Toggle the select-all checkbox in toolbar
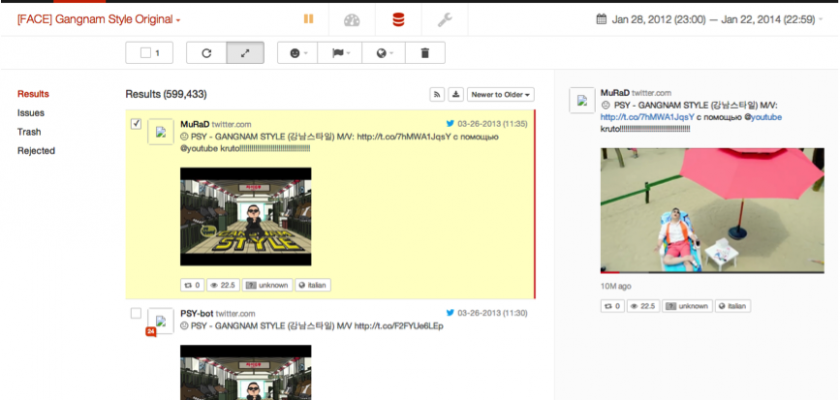840x400 pixels. click(146, 53)
